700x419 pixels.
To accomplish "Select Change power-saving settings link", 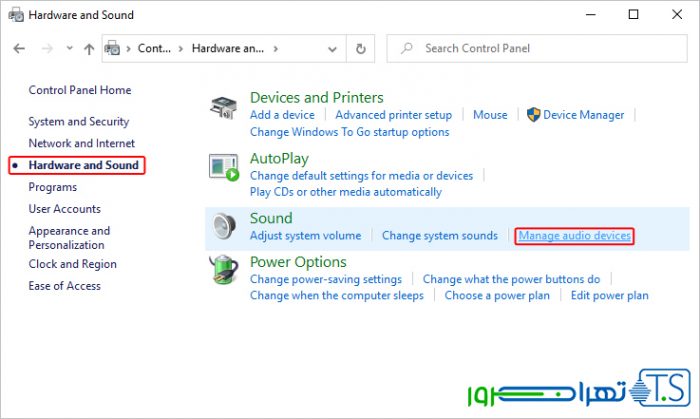I will [x=325, y=279].
